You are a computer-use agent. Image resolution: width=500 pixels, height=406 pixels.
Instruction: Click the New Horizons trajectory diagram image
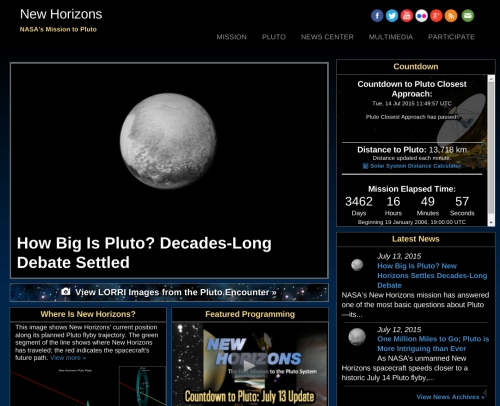click(88, 386)
